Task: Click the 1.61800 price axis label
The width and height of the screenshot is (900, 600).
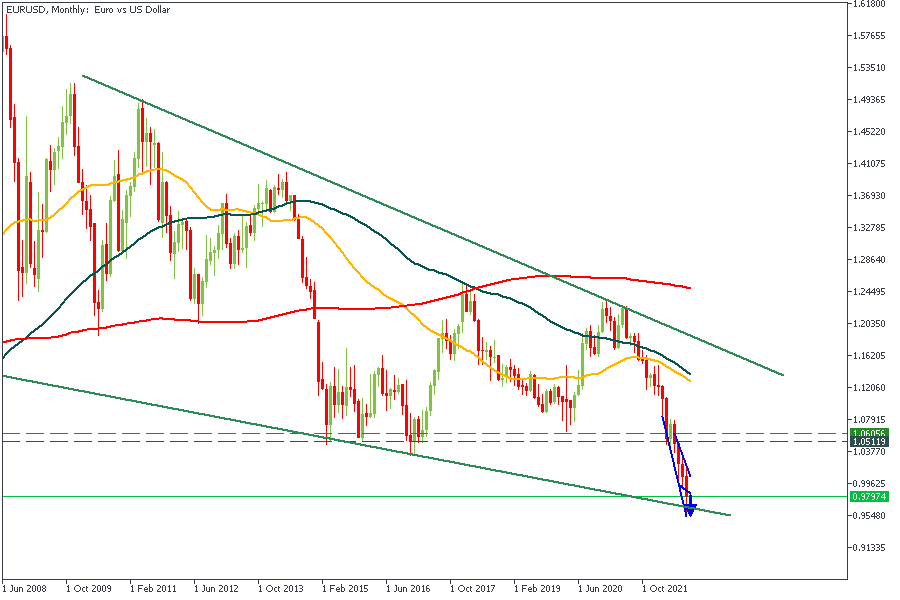Action: [869, 4]
